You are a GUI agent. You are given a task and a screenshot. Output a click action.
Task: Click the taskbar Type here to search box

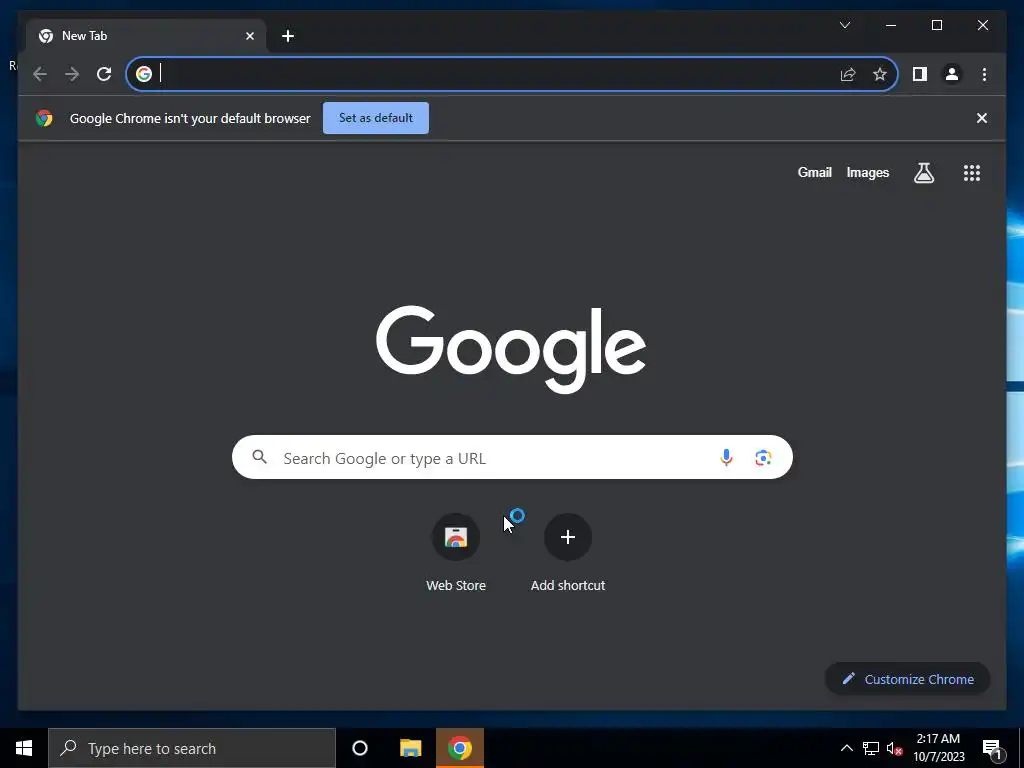click(x=192, y=748)
